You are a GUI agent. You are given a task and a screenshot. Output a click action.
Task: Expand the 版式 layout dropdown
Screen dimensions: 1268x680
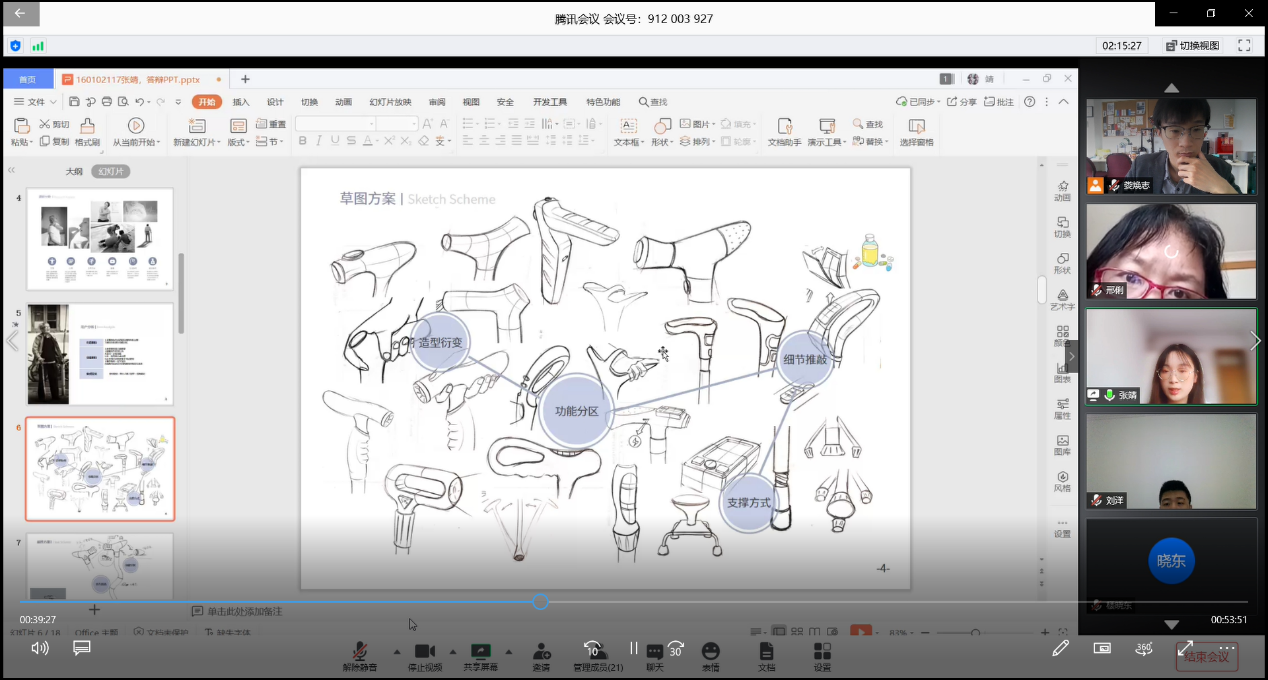pos(238,142)
